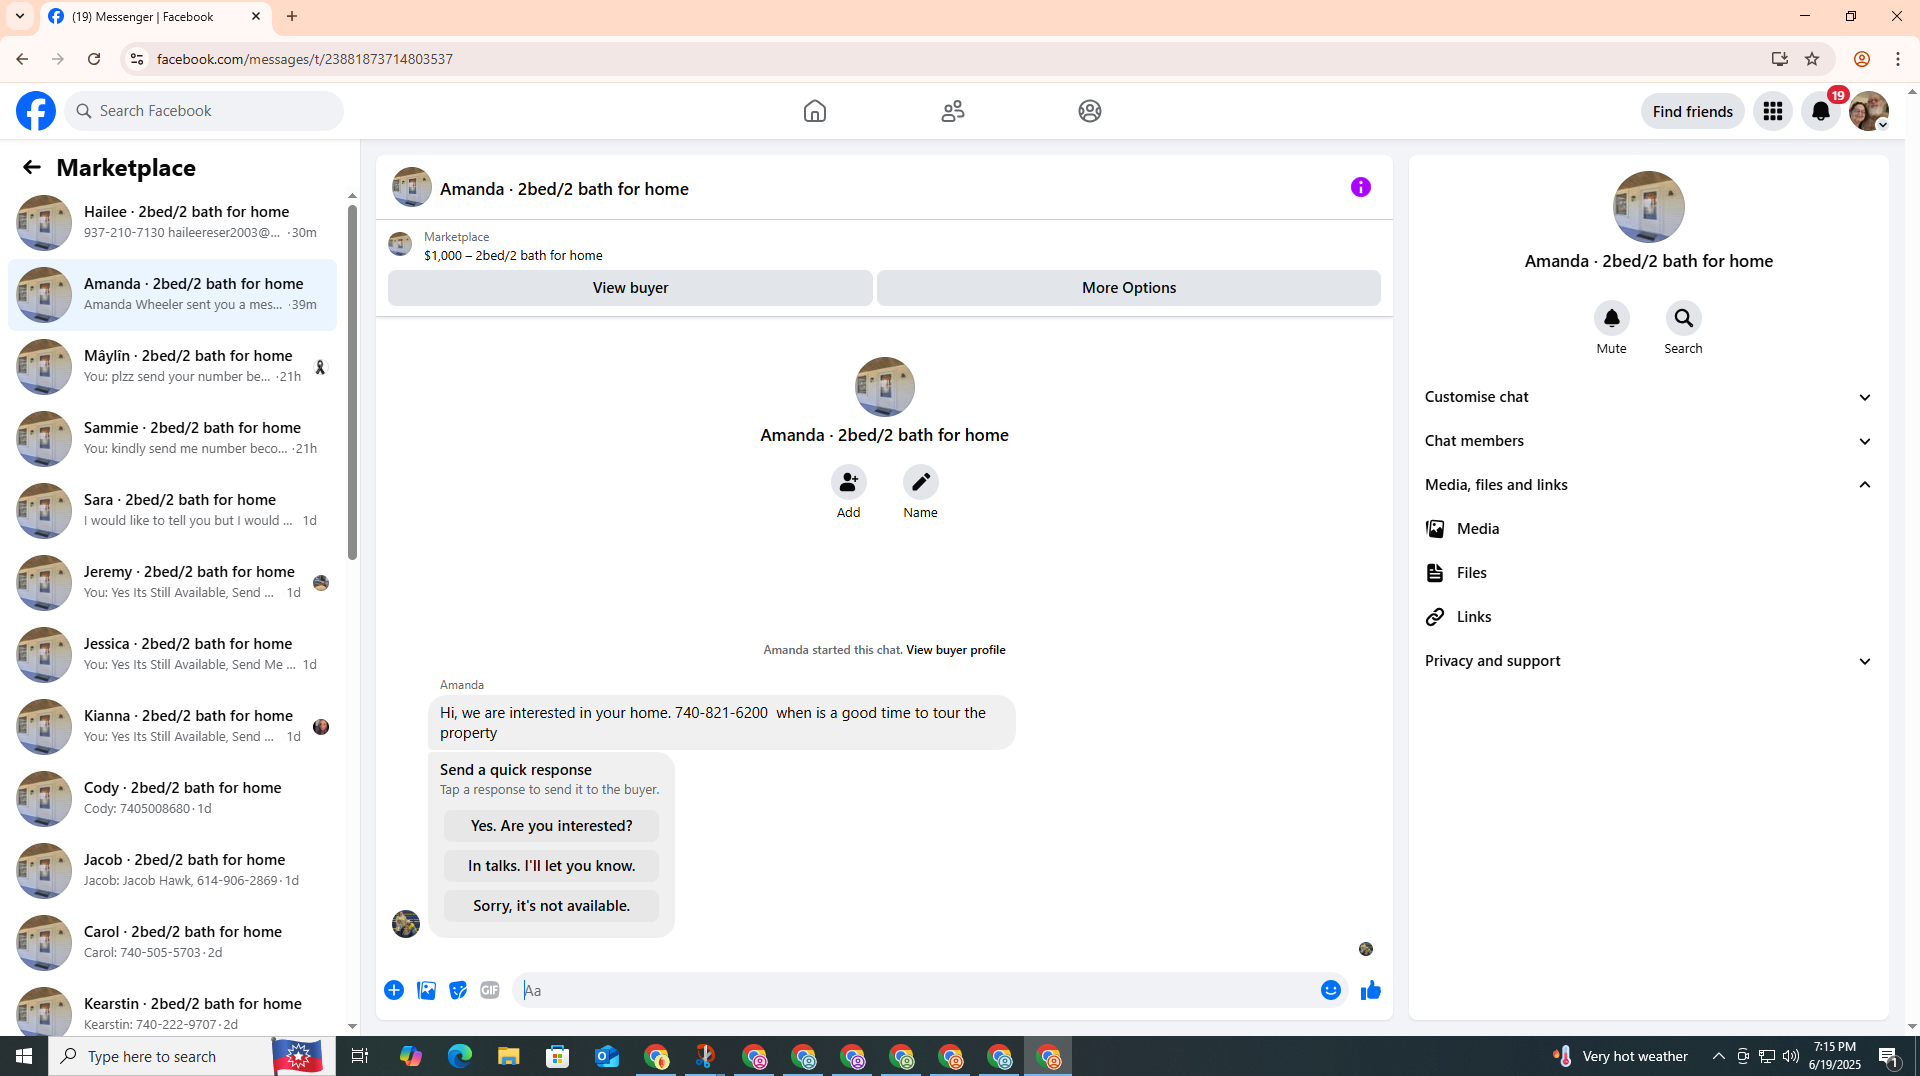The image size is (1920, 1076).
Task: Click the Find friends button
Action: [1692, 111]
